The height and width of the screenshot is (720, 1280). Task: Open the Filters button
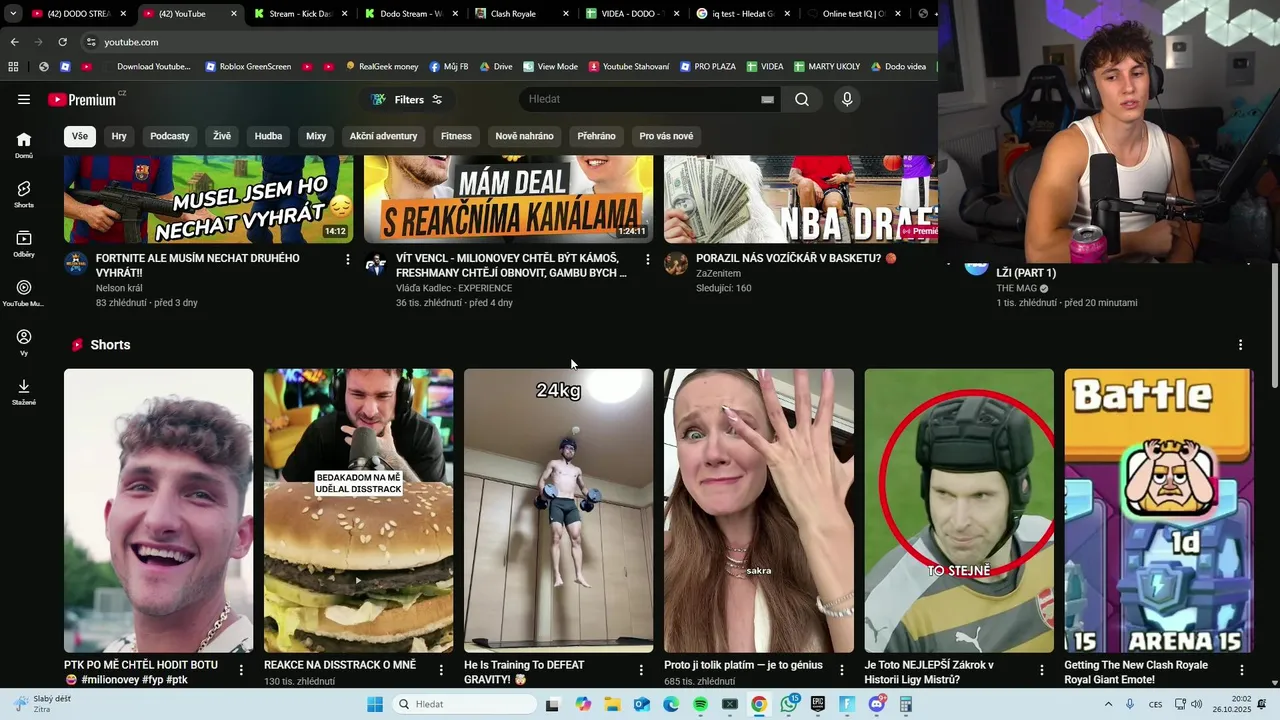pyautogui.click(x=407, y=99)
